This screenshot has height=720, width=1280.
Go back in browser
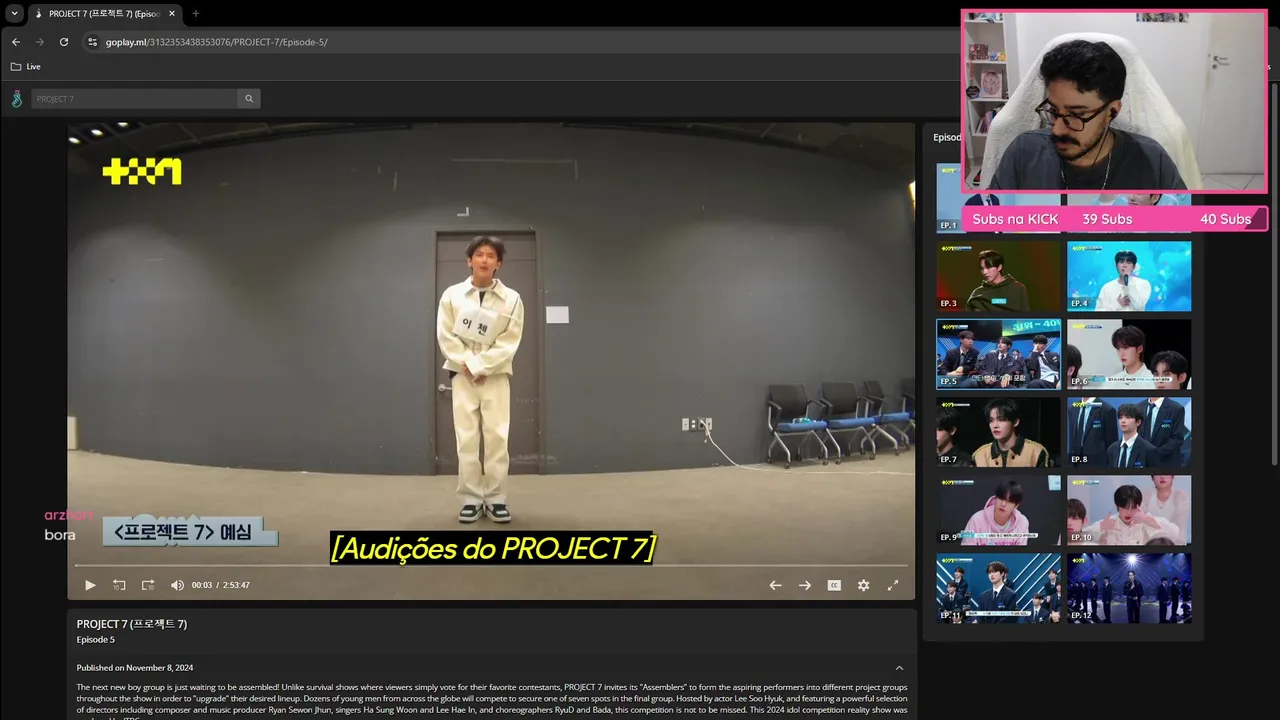click(x=16, y=42)
